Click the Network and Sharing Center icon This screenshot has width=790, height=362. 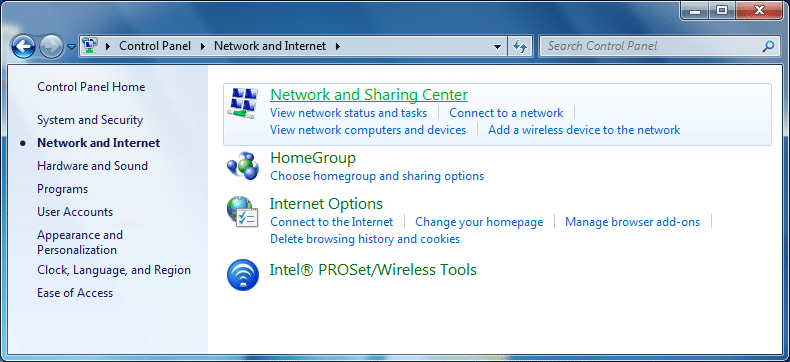pos(242,103)
